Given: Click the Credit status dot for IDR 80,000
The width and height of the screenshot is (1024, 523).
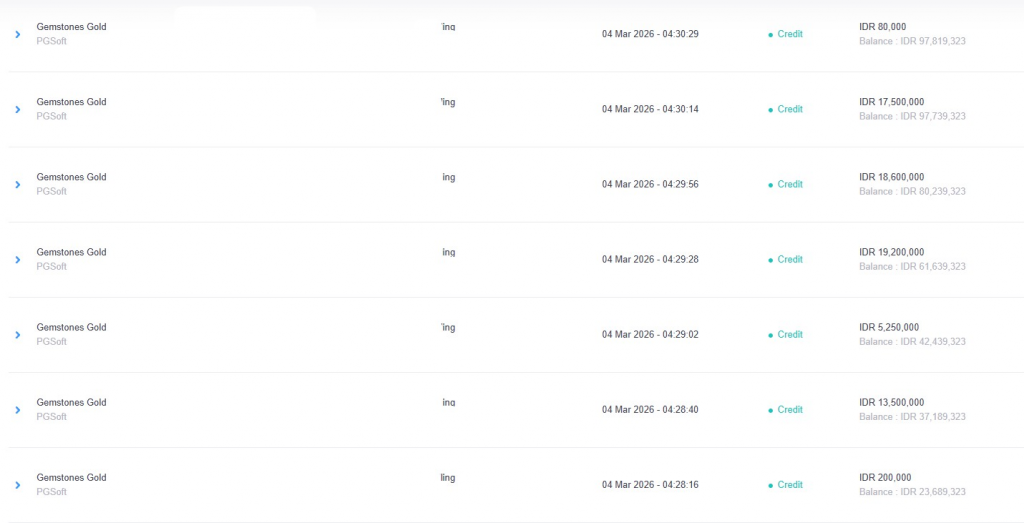Looking at the screenshot, I should (770, 34).
